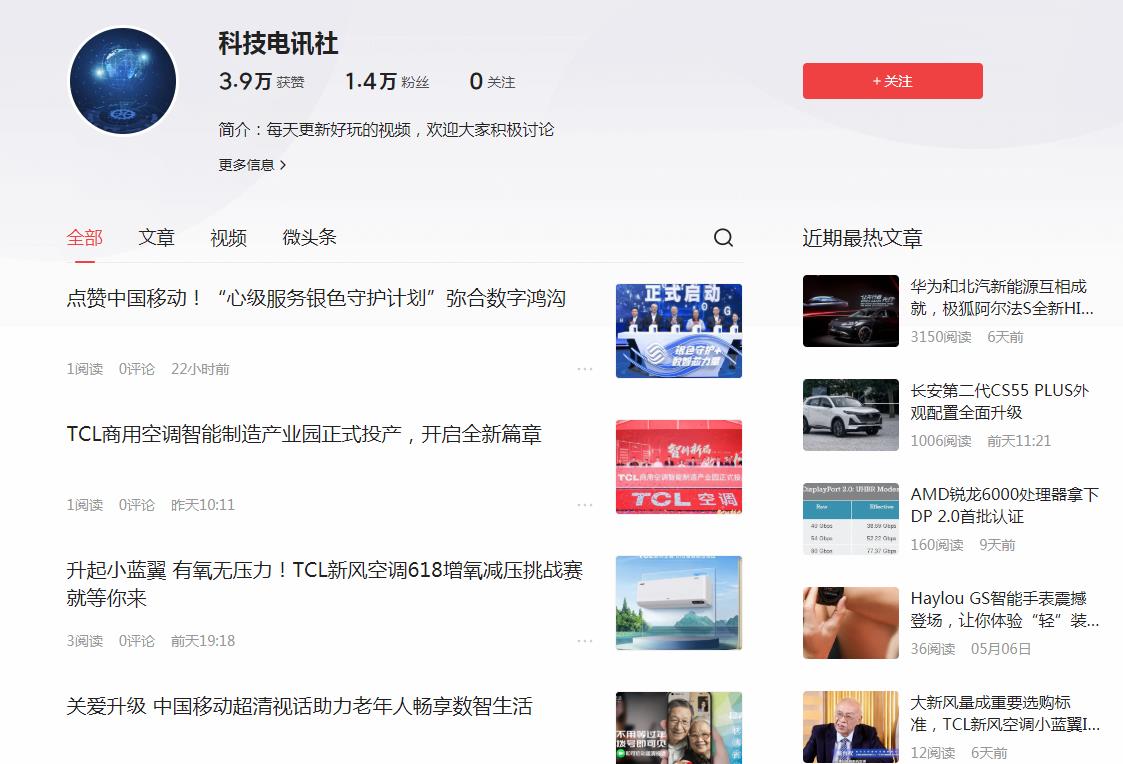Open more options for 升起小蓝翼 article
This screenshot has height=764, width=1123.
[585, 641]
